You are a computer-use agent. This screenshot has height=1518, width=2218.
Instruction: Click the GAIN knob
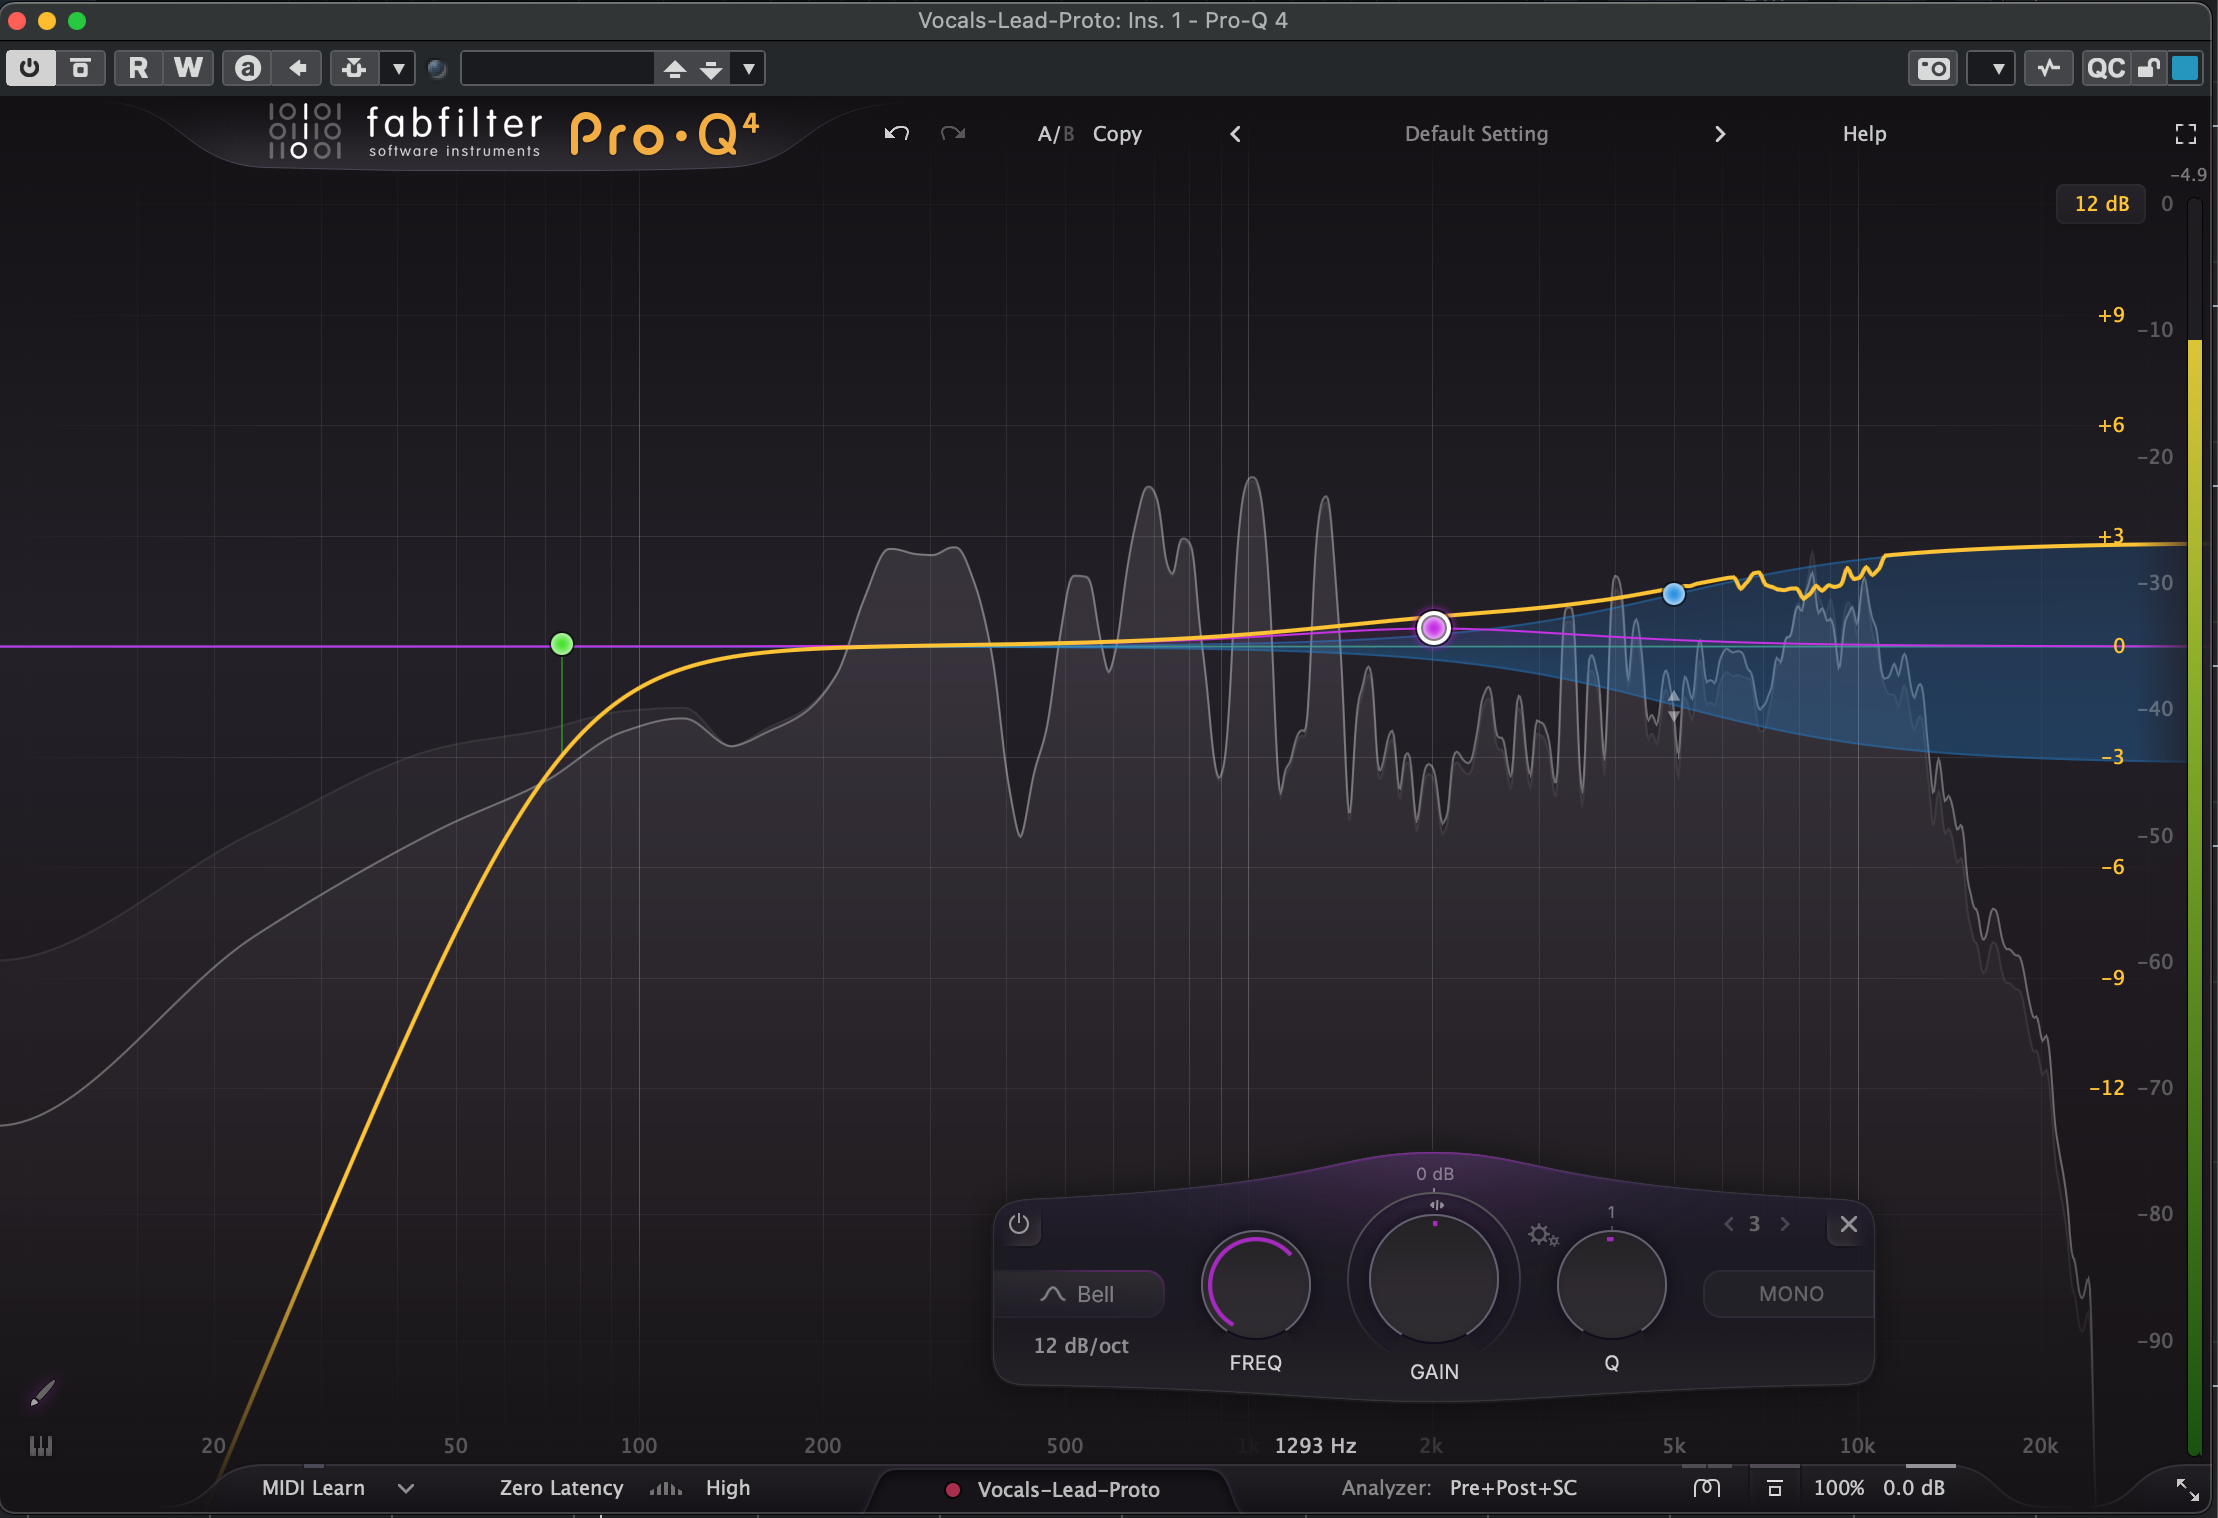(x=1433, y=1280)
